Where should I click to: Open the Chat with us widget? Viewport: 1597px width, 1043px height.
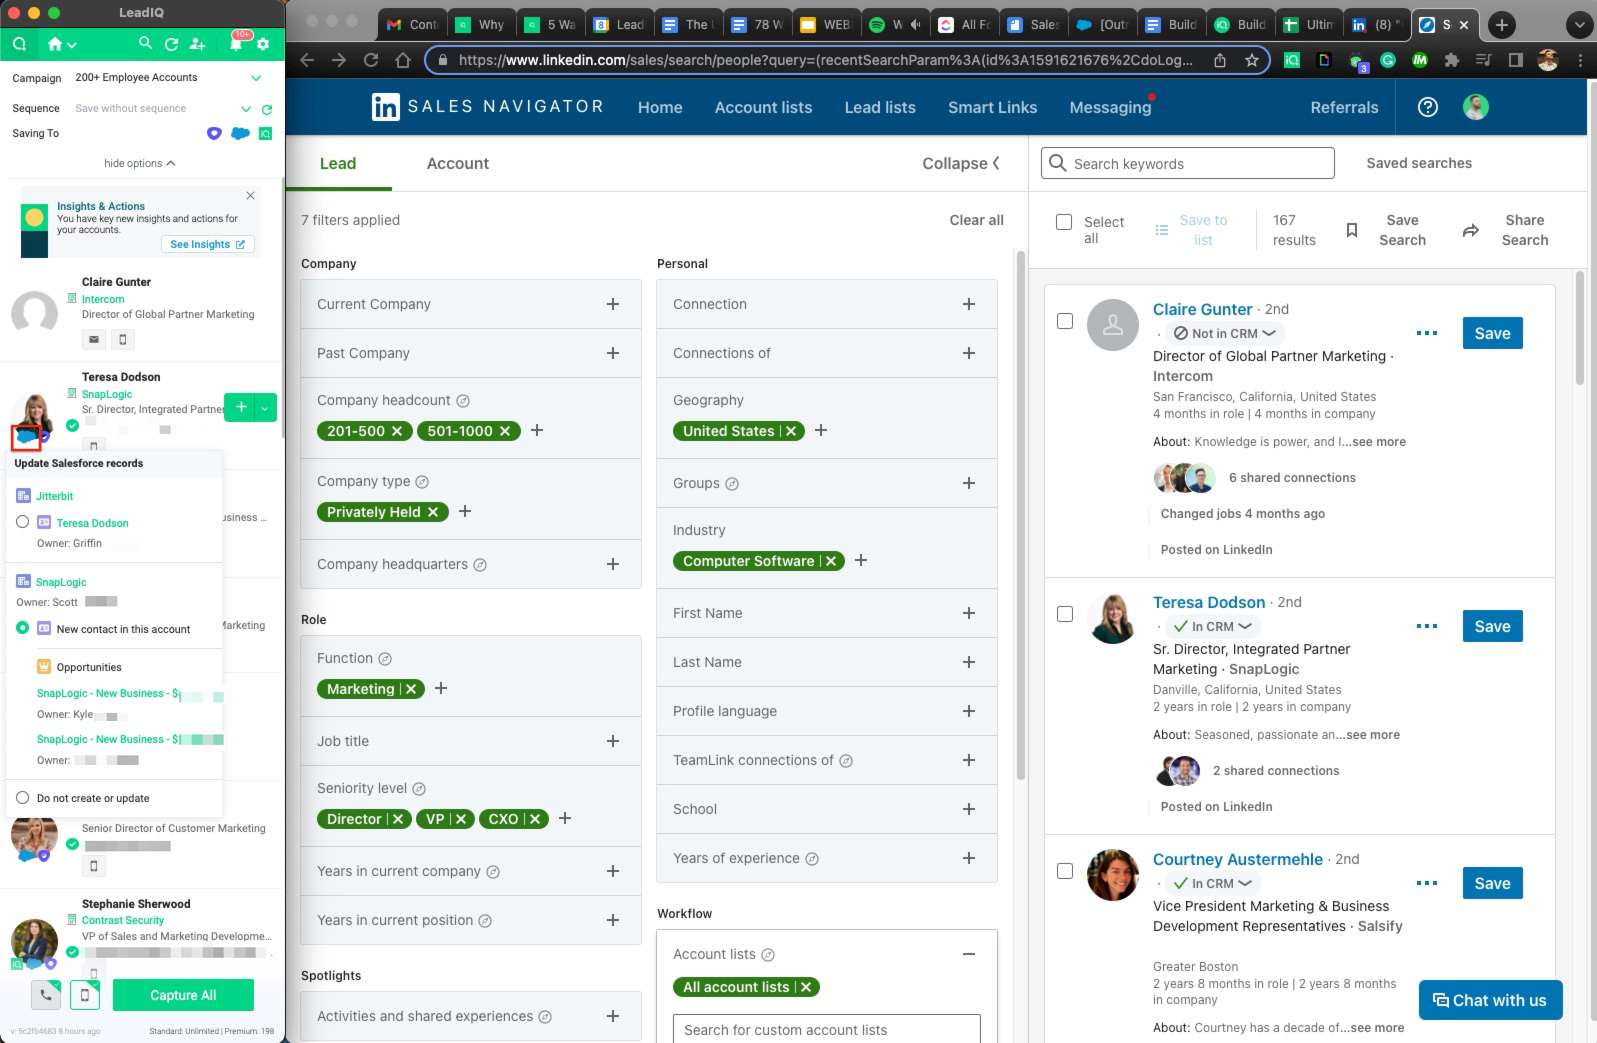pos(1490,1000)
